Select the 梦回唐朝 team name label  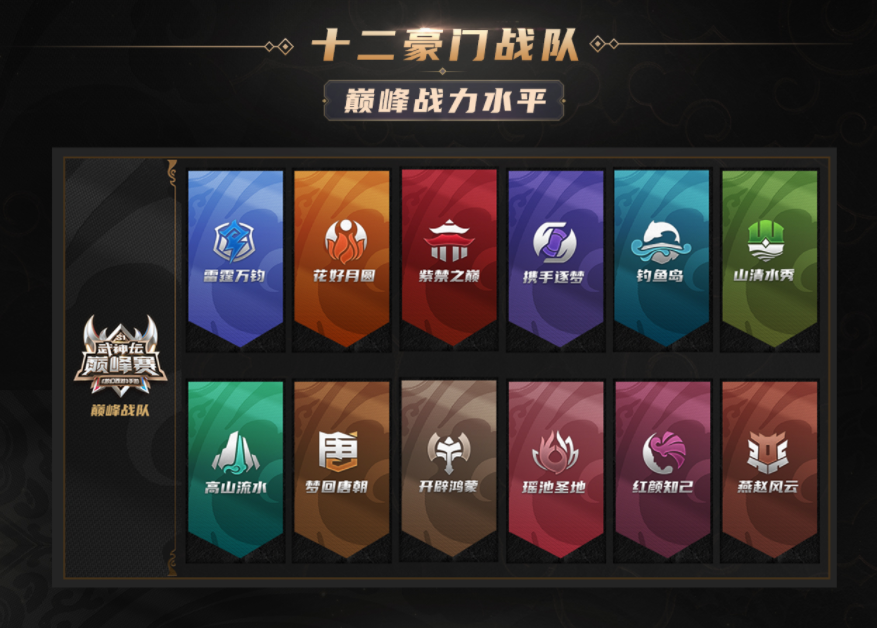tap(337, 487)
